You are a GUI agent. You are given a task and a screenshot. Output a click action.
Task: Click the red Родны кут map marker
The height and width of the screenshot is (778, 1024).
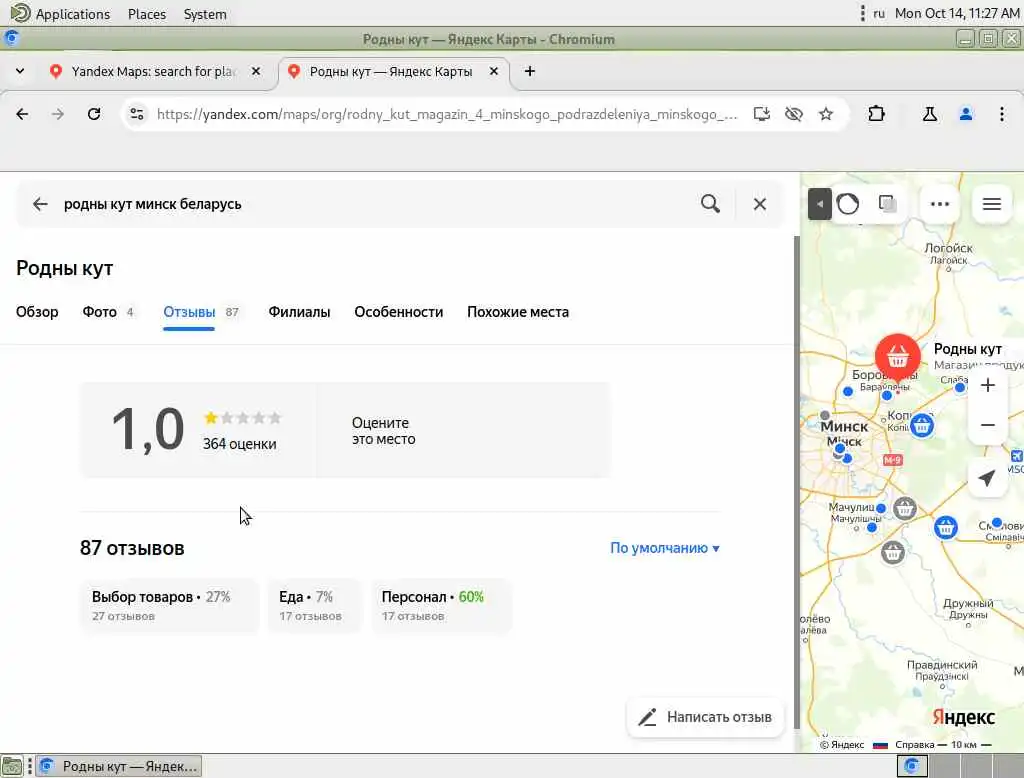898,357
